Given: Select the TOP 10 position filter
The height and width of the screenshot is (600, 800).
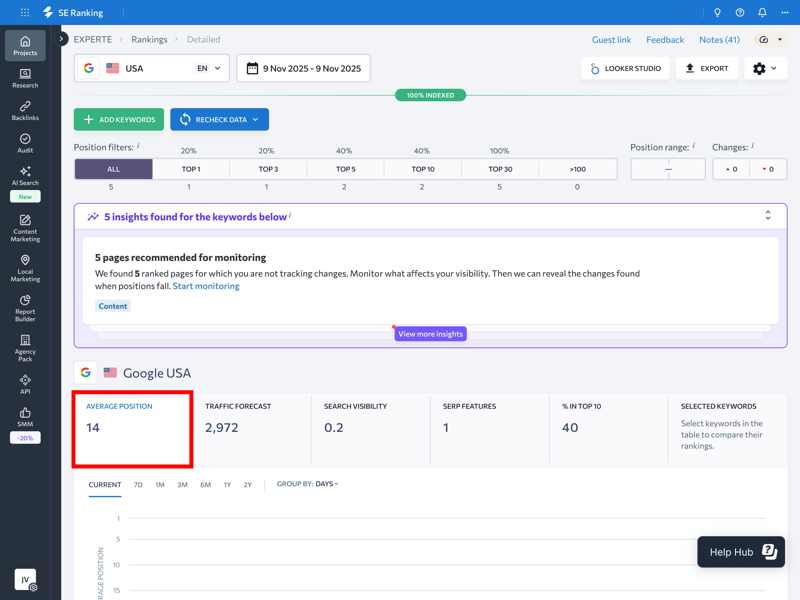Looking at the screenshot, I should click(423, 169).
